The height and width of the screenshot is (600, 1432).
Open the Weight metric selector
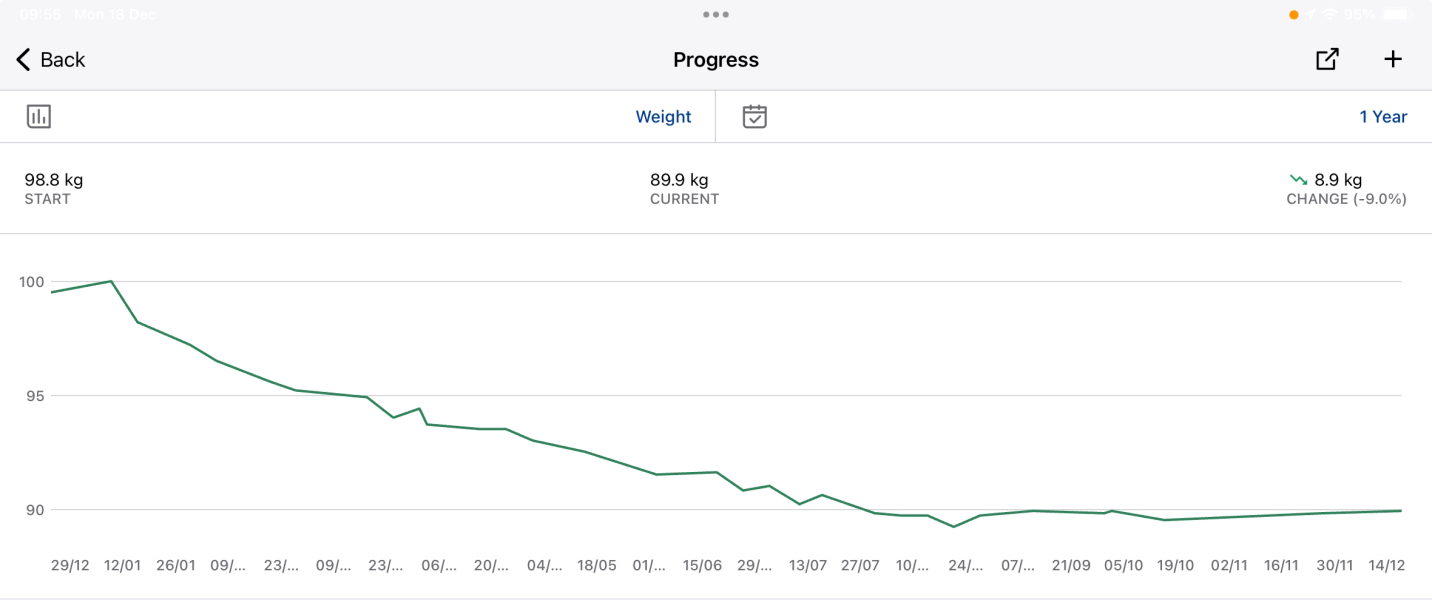pyautogui.click(x=663, y=116)
